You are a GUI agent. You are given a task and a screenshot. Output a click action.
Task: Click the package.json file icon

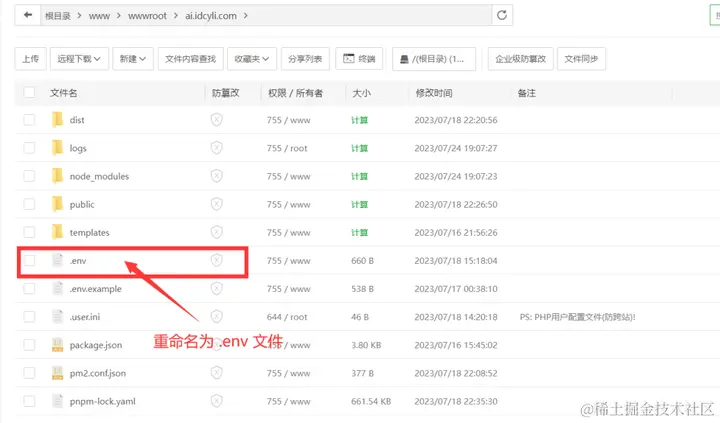pyautogui.click(x=57, y=345)
